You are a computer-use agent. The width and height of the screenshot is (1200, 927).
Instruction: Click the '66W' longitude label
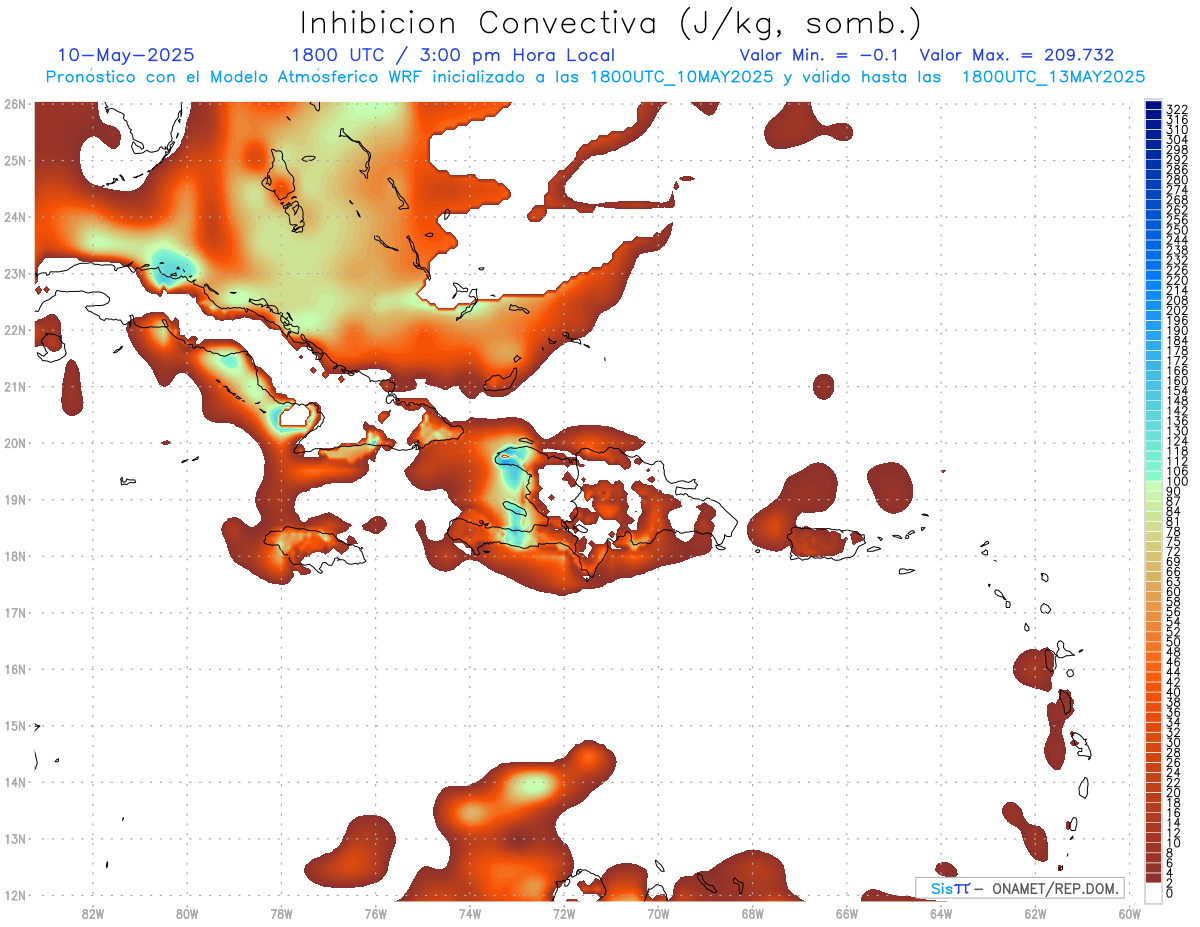coord(846,912)
